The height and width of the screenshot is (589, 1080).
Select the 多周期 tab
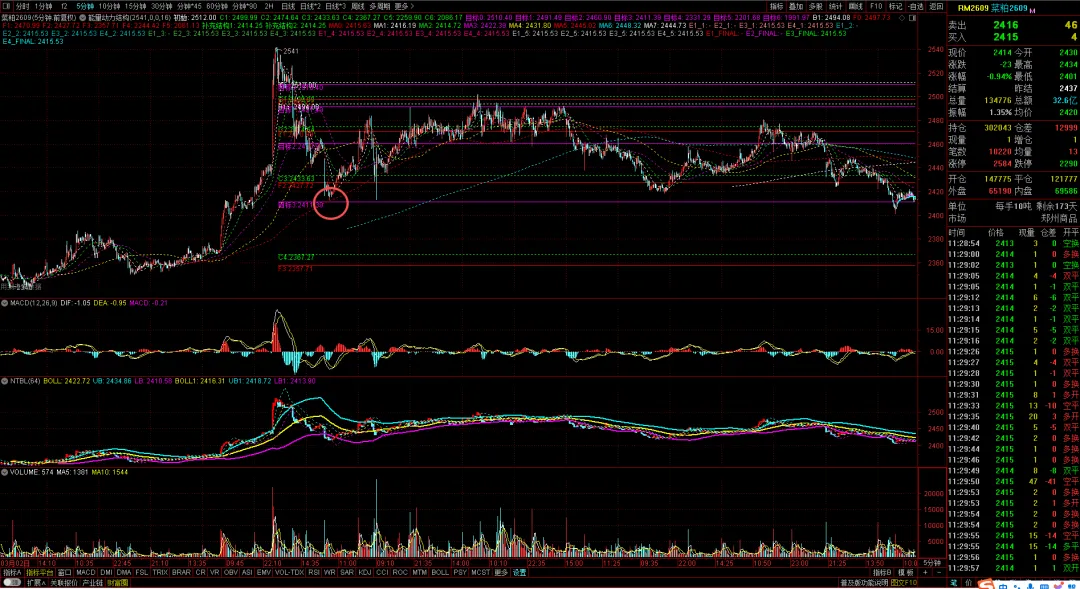(x=380, y=6)
